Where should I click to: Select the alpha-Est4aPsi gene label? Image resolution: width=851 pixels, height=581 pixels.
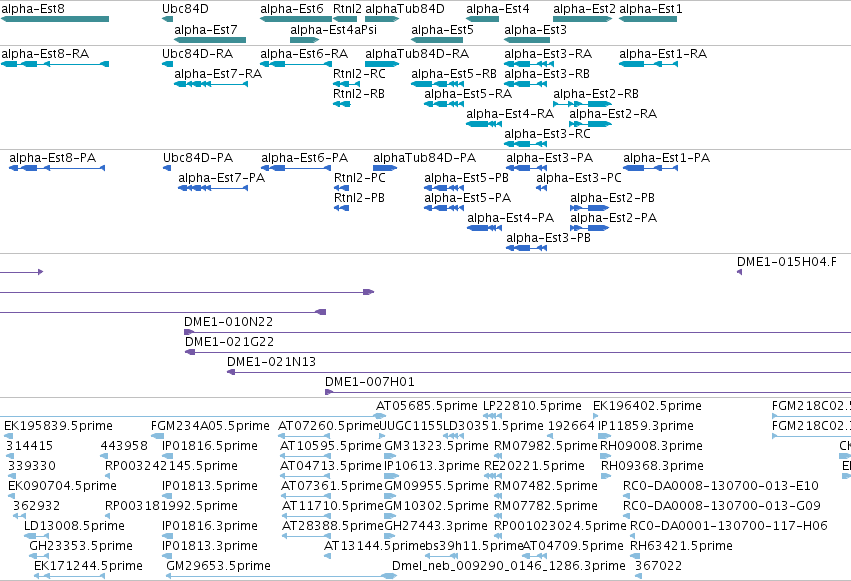point(333,29)
